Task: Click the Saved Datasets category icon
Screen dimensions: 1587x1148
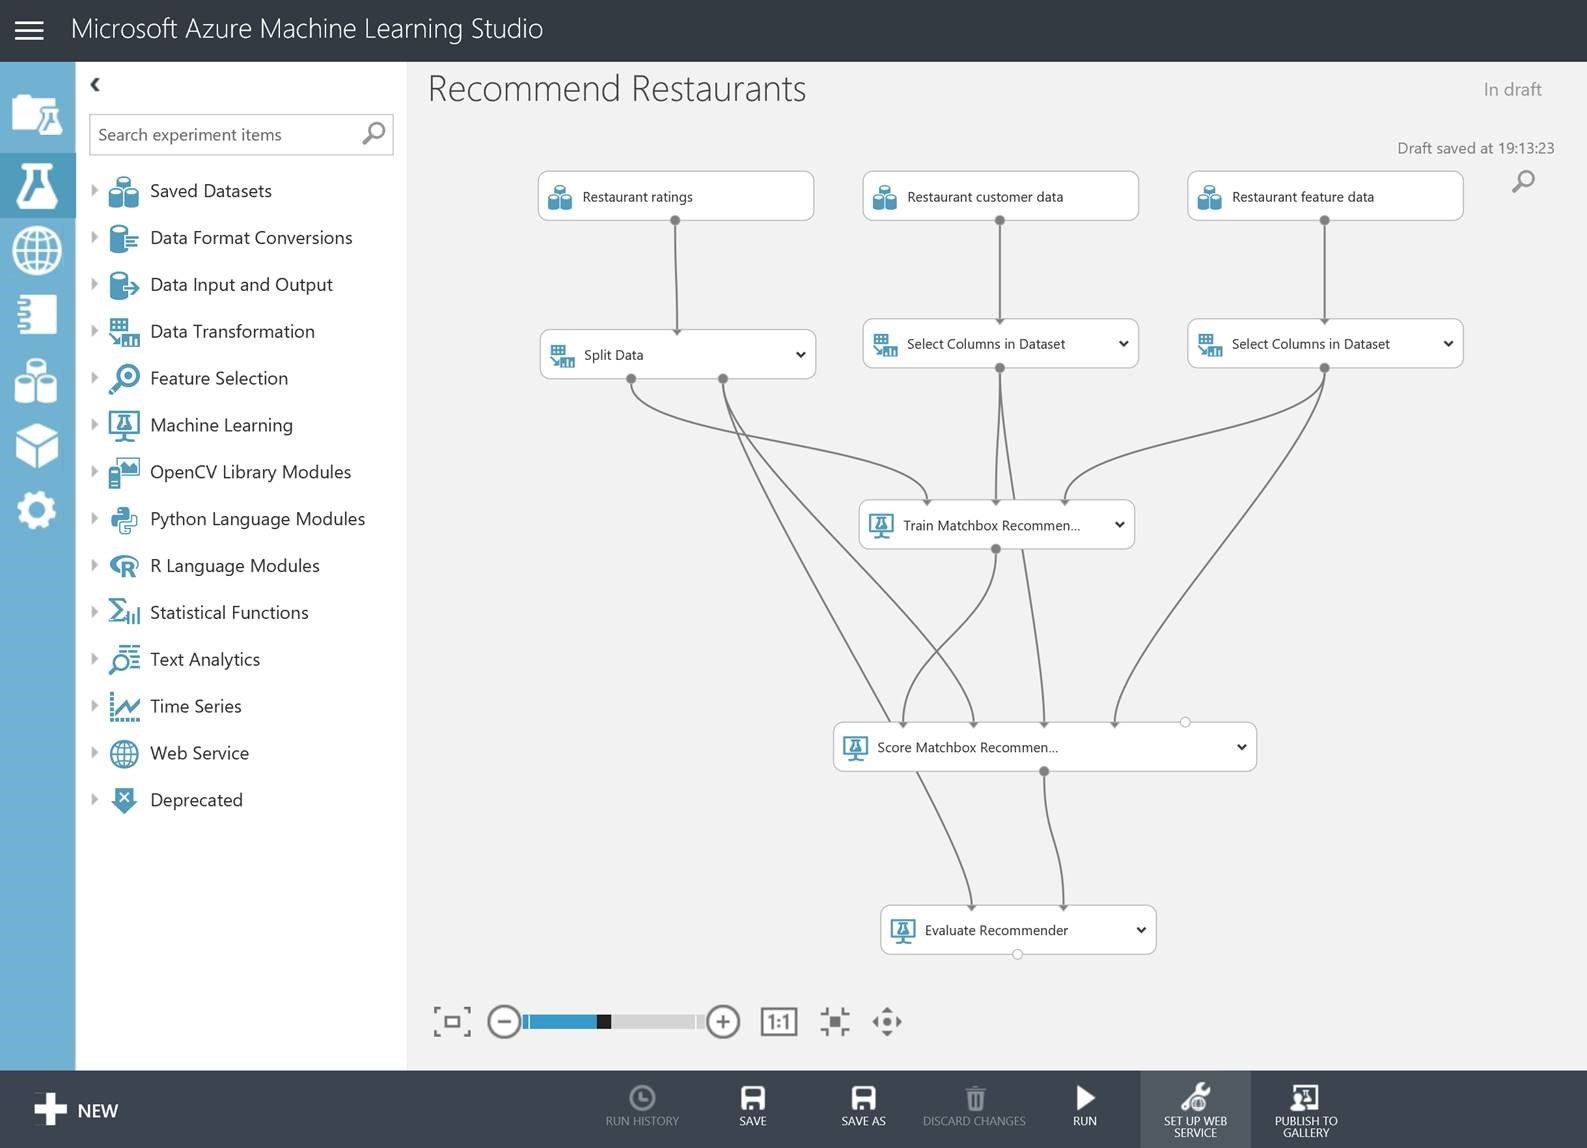Action: pos(124,191)
